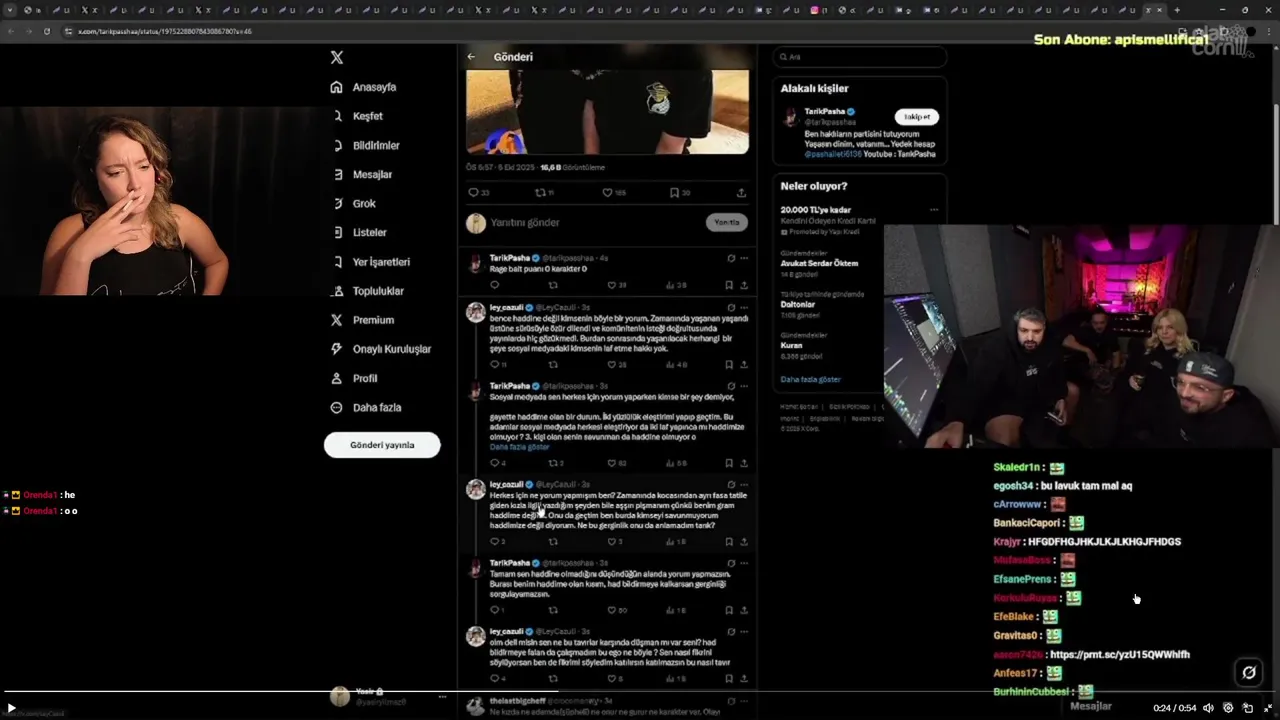
Task: Open Bildirimler notifications
Action: 365,145
